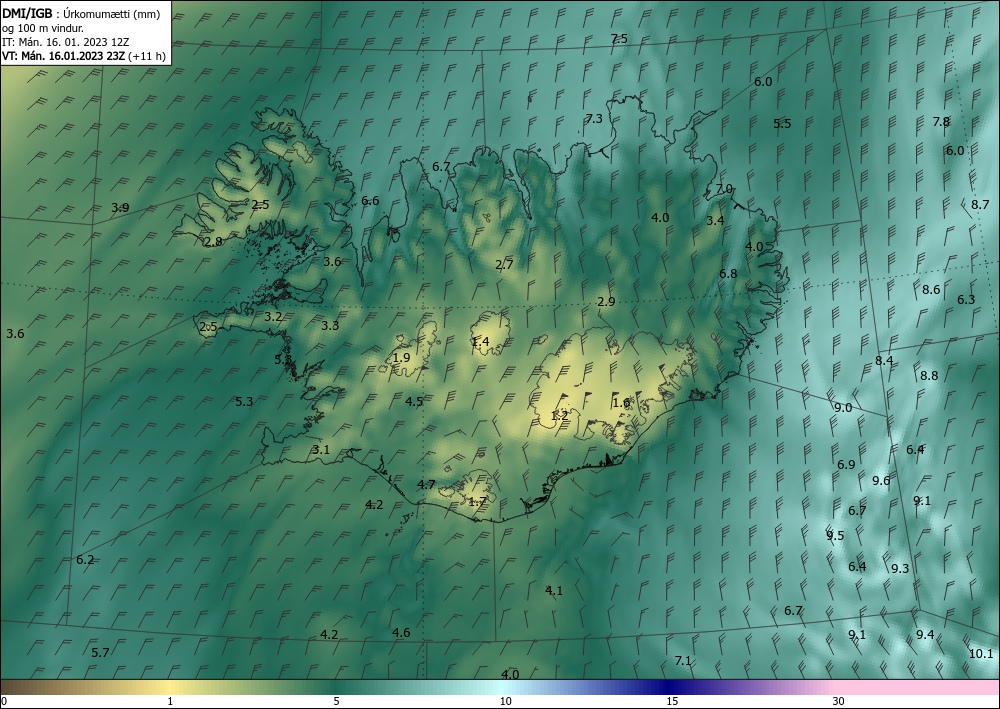1000x709 pixels.
Task: Click the 9.4 value on the map
Action: point(925,634)
